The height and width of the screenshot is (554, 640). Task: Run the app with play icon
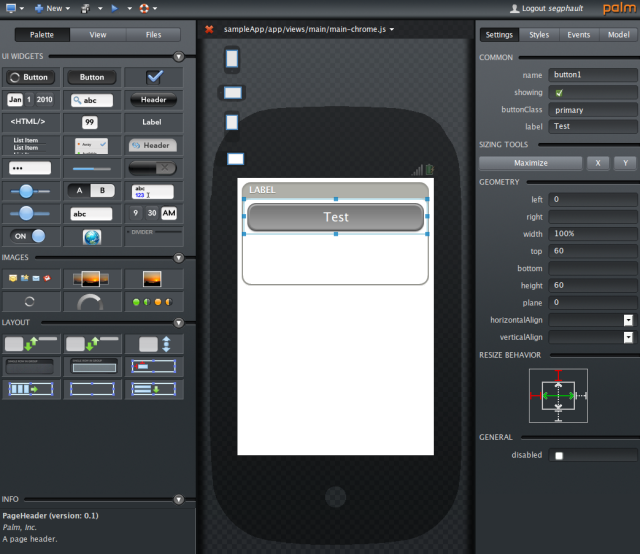[115, 8]
